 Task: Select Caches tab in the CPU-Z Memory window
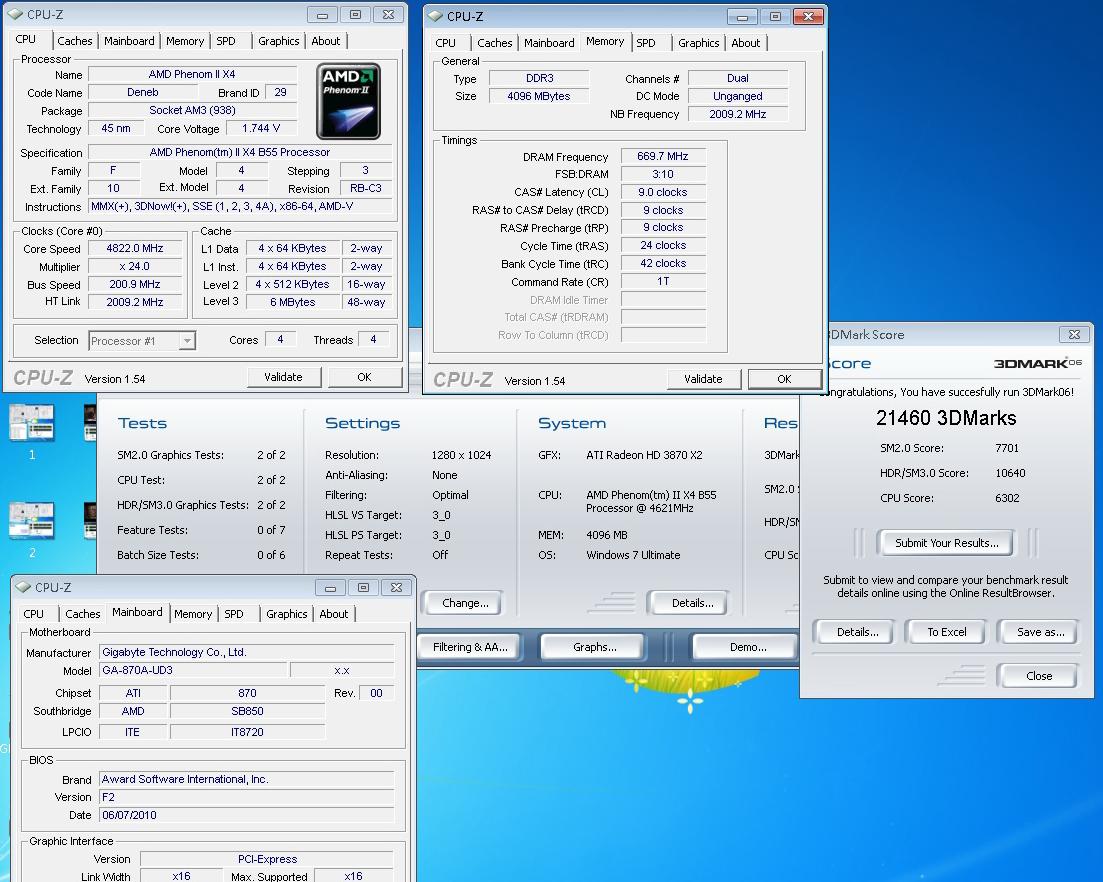(495, 43)
